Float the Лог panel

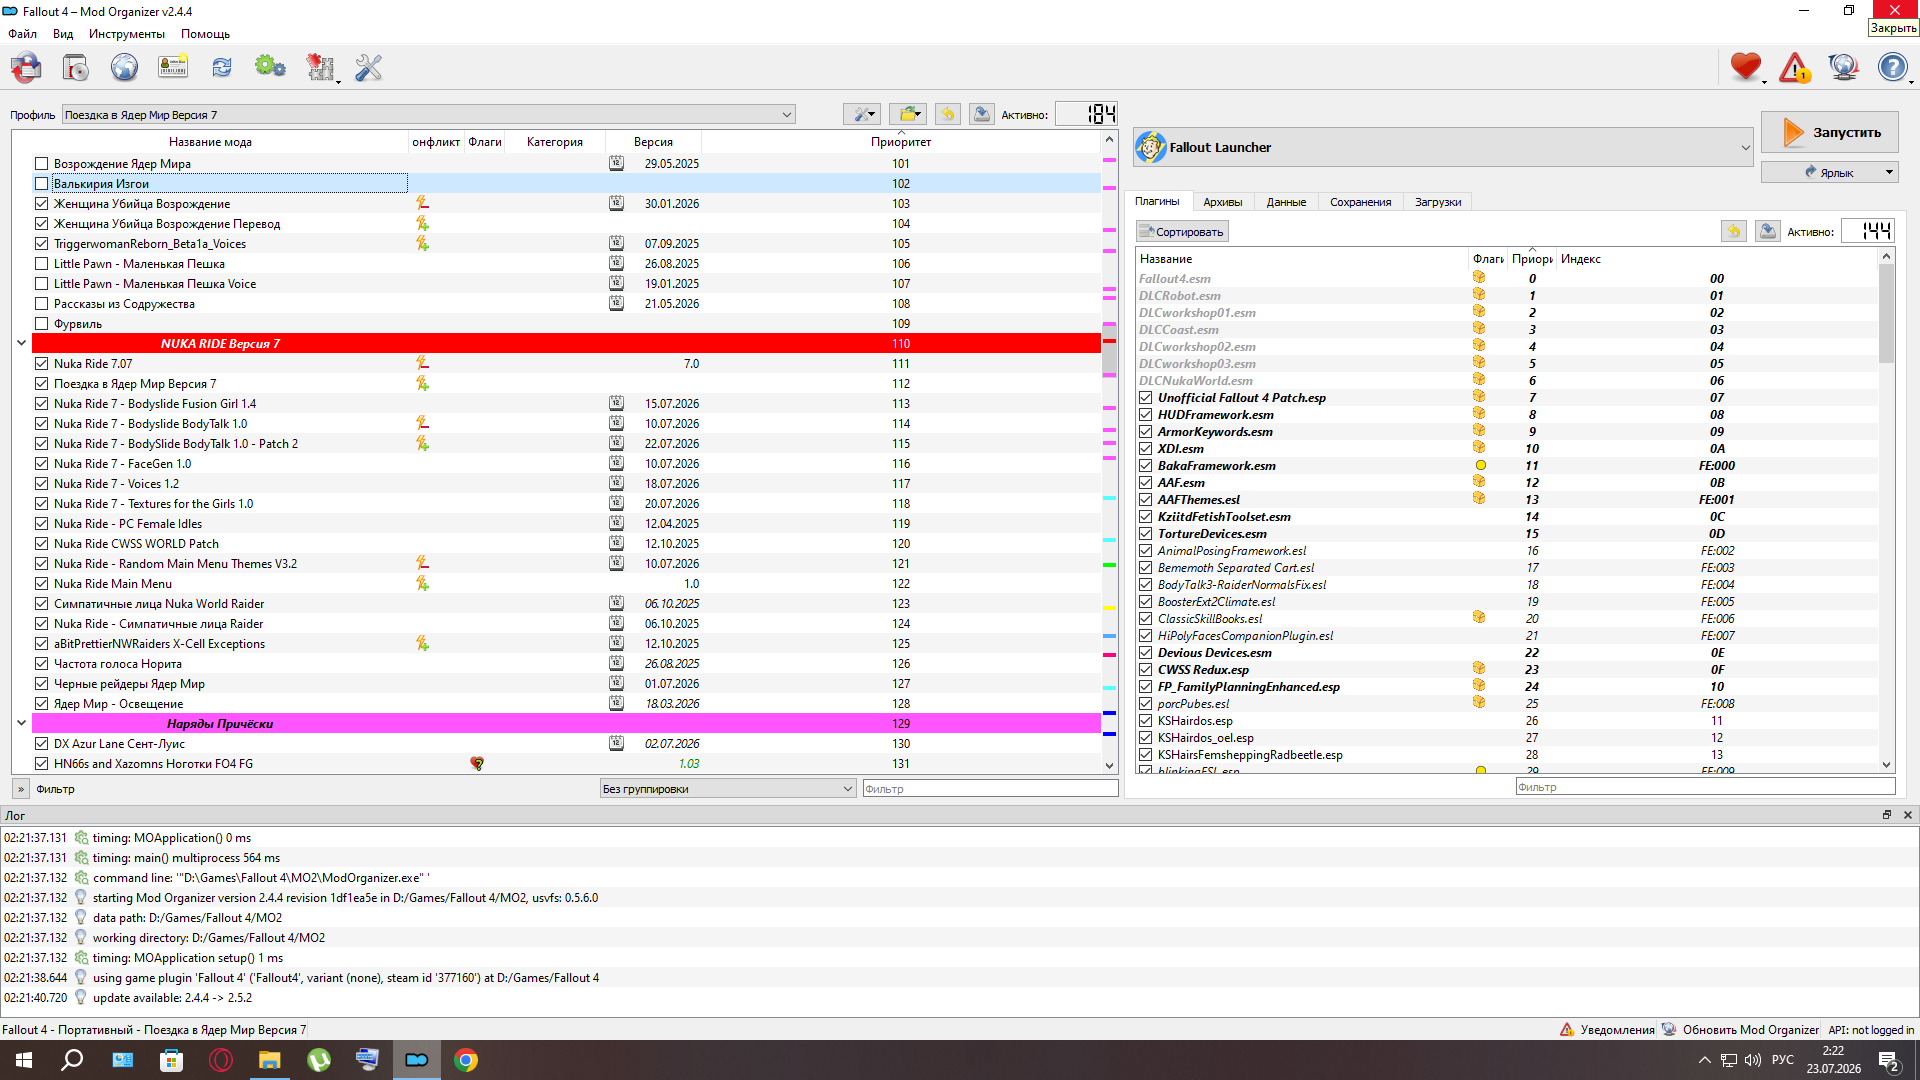(x=1887, y=815)
